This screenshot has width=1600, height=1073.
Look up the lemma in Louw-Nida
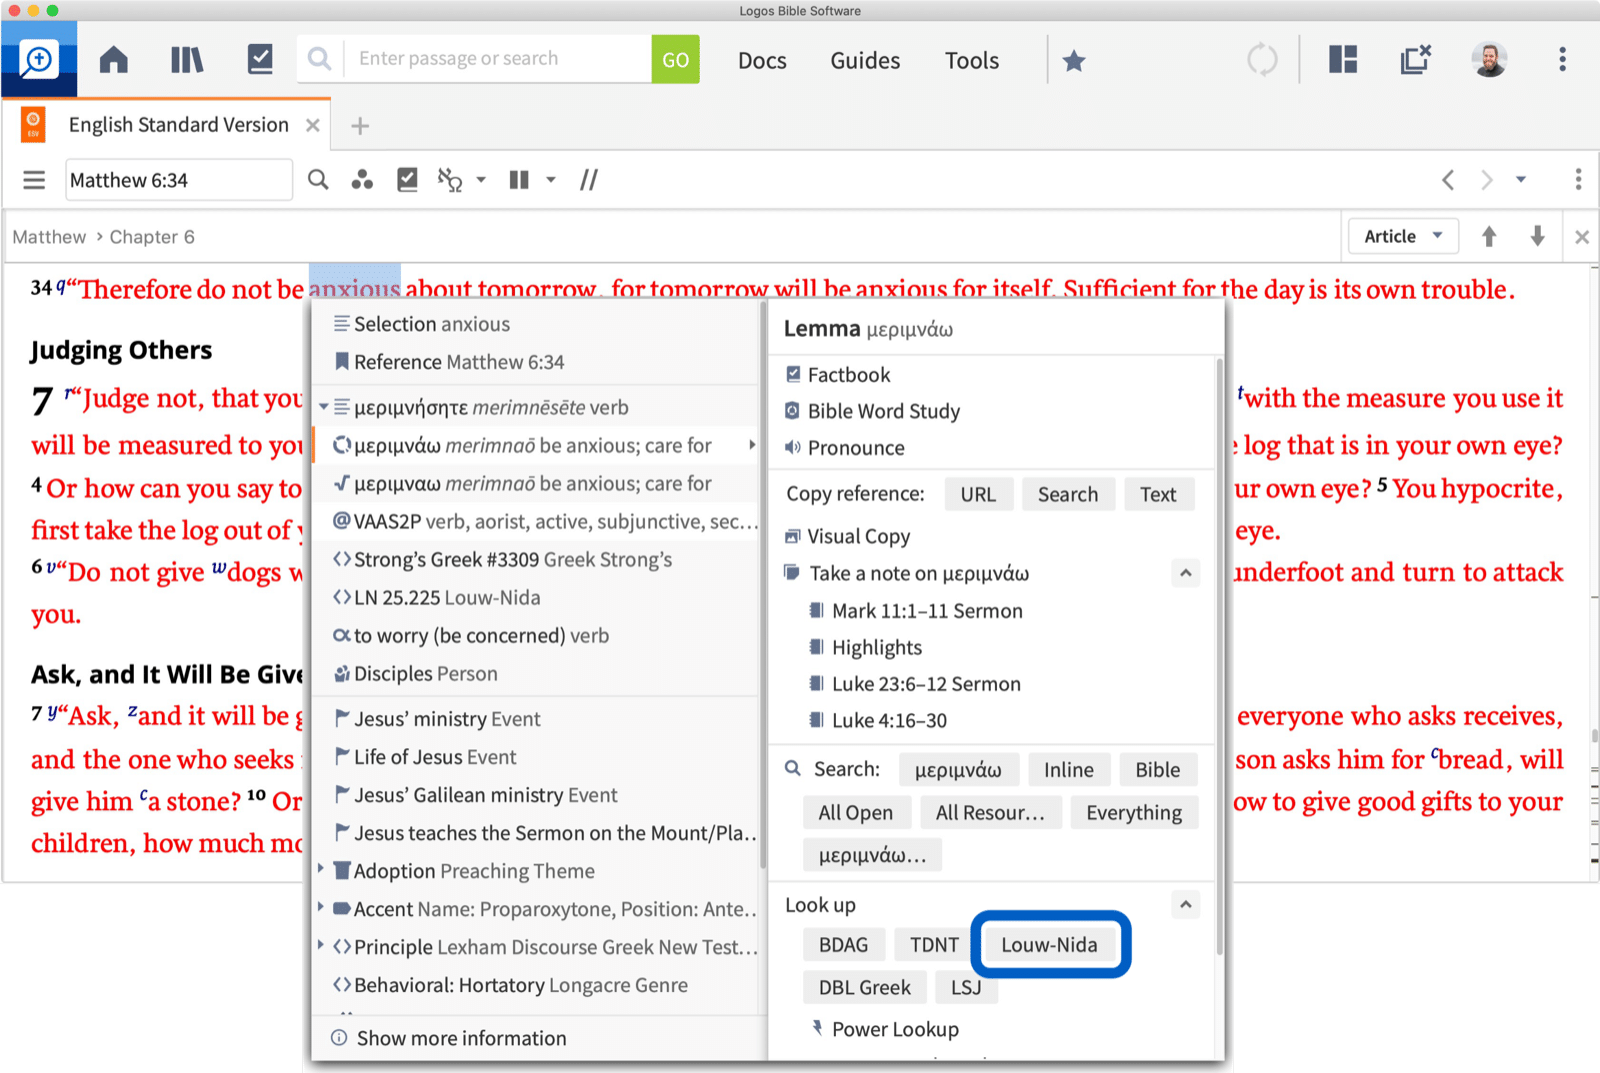tap(1049, 945)
